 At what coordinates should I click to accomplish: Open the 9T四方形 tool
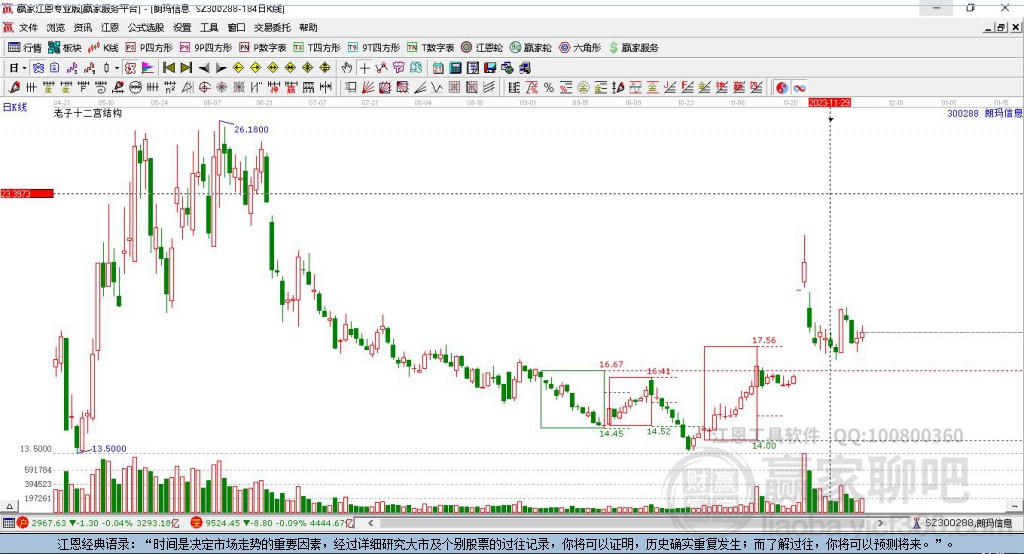(374, 48)
